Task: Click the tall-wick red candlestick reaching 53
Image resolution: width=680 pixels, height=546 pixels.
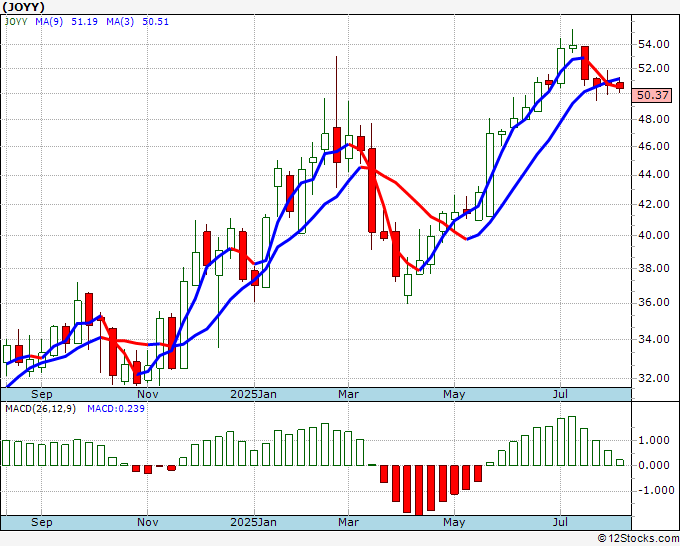Action: (x=337, y=145)
